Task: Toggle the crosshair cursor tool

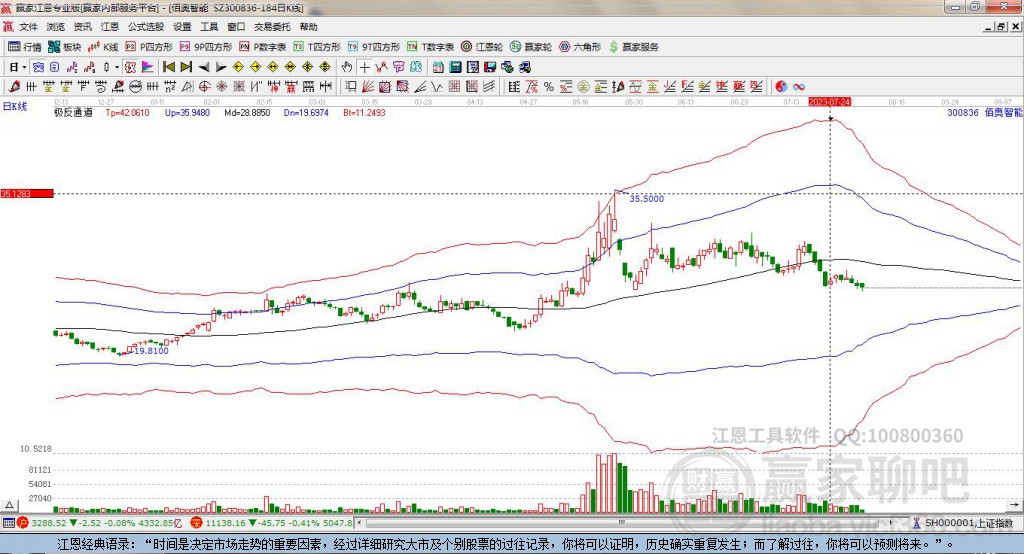Action: [x=364, y=67]
